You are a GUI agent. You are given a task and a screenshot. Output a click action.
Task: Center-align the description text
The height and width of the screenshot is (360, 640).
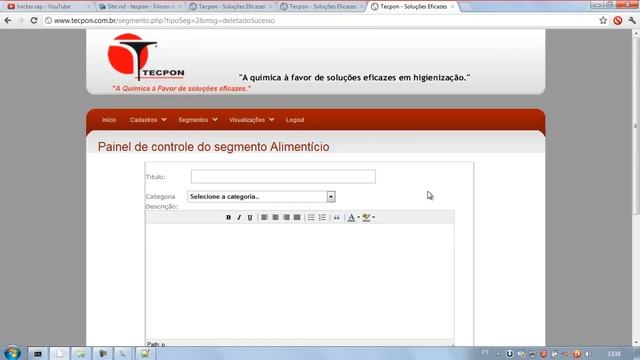click(x=276, y=218)
